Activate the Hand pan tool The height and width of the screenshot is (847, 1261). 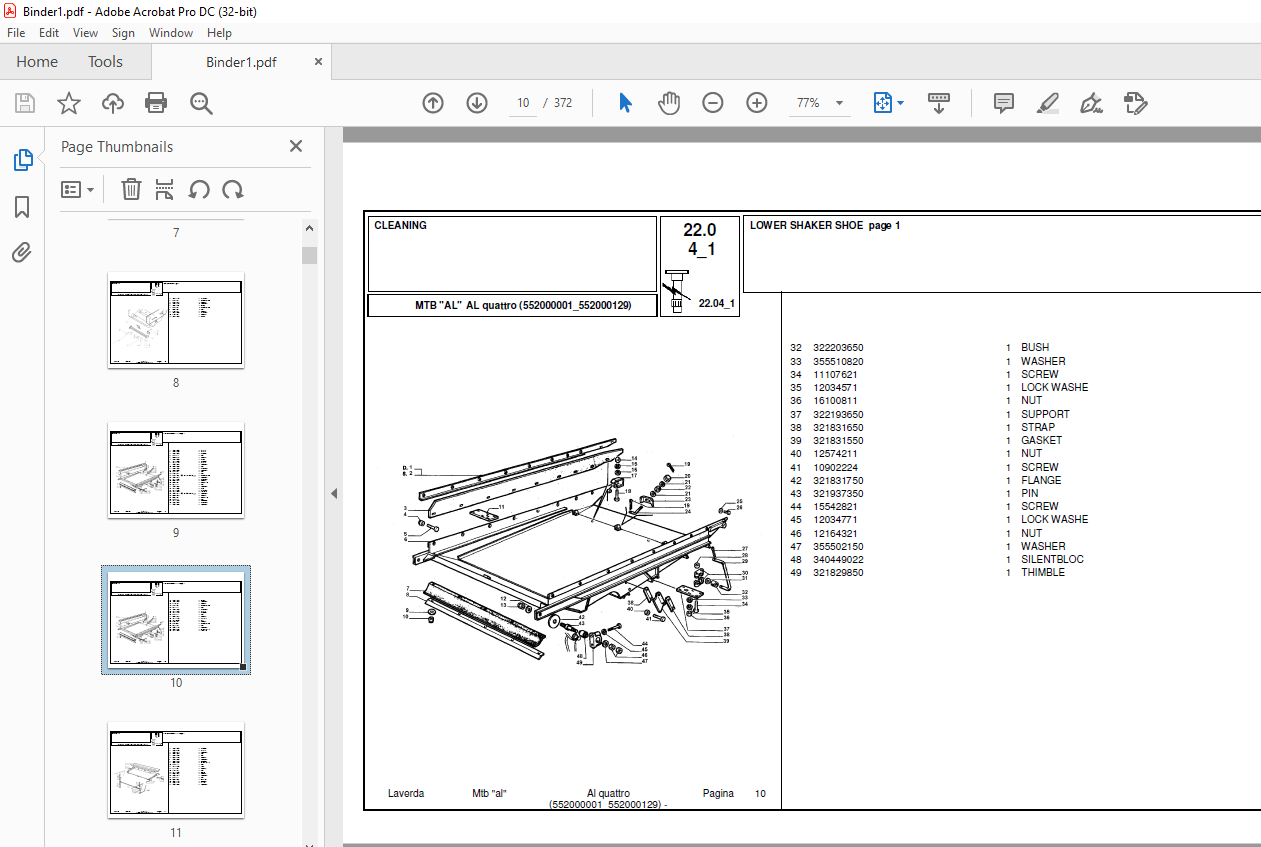coord(668,103)
